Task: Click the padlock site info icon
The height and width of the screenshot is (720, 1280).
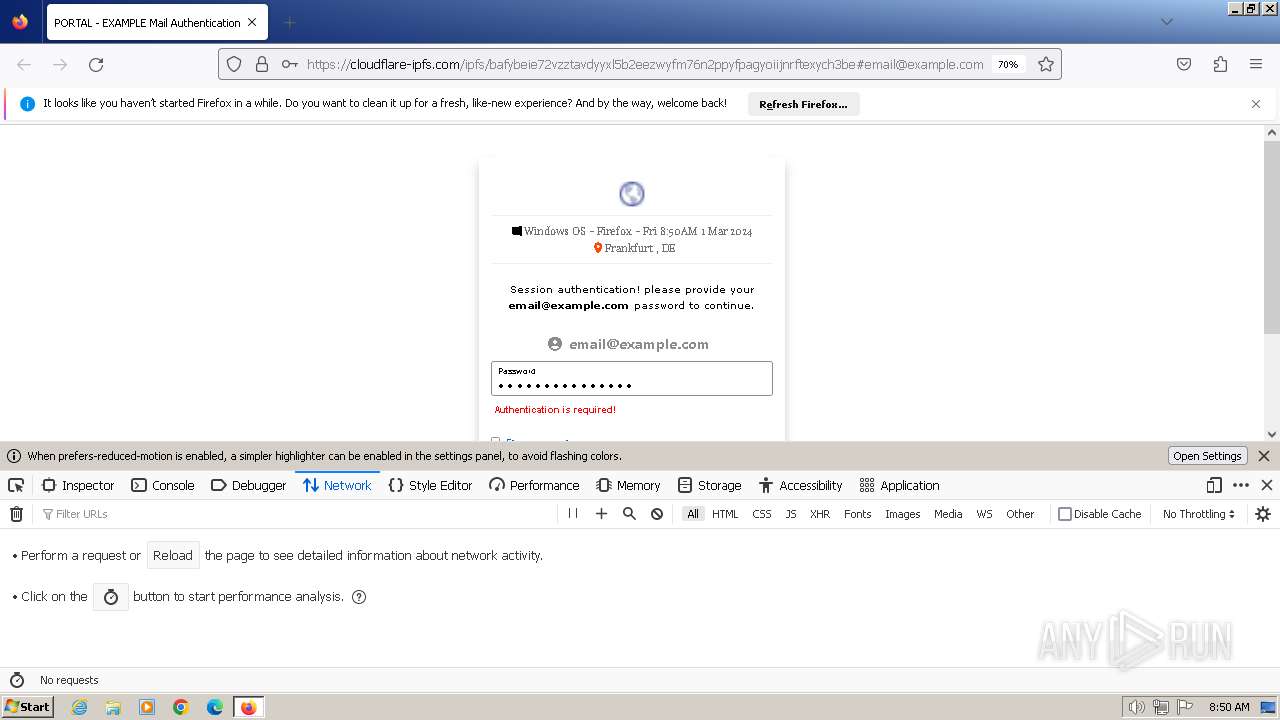Action: [x=262, y=64]
